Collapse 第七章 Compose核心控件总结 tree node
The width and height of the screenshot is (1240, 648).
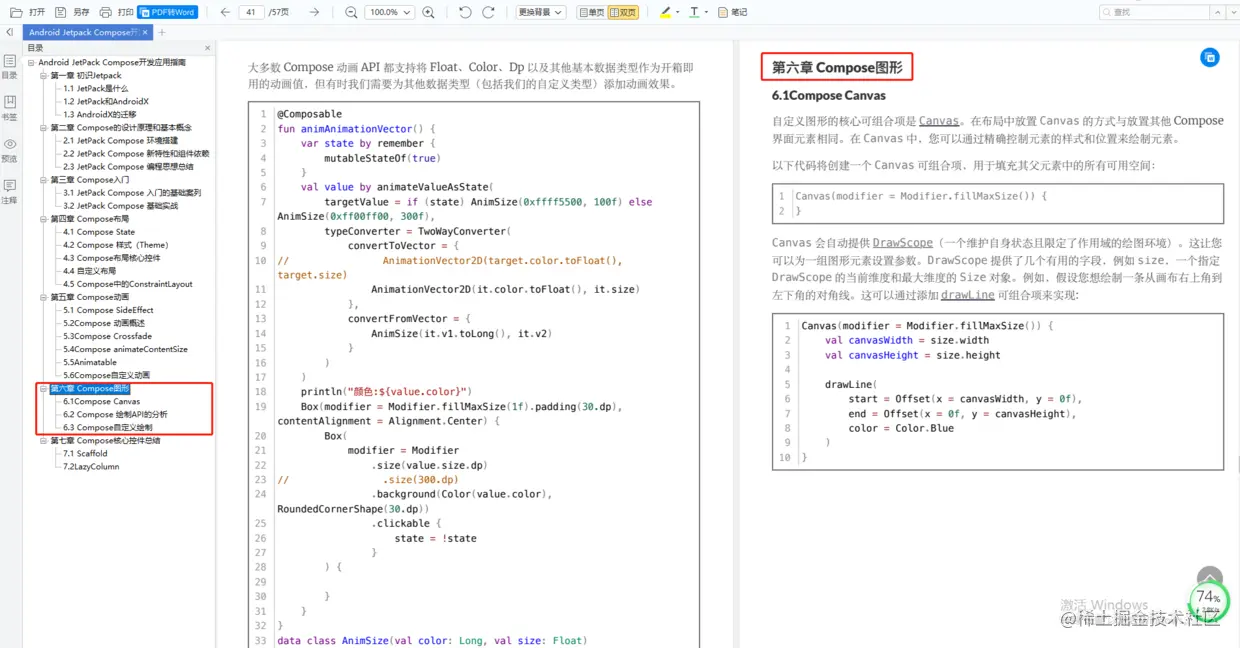pos(44,440)
